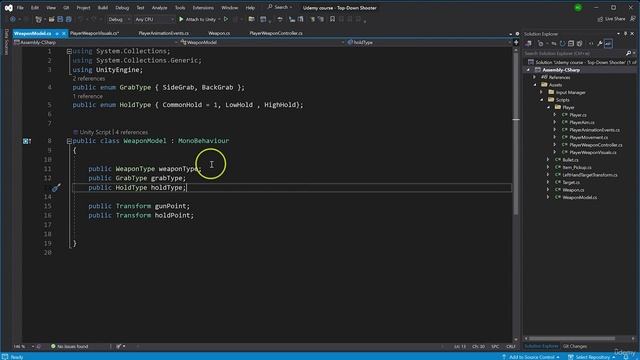Switch to Git Changes panel tab
Viewport: 640px width, 360px height.
click(575, 347)
